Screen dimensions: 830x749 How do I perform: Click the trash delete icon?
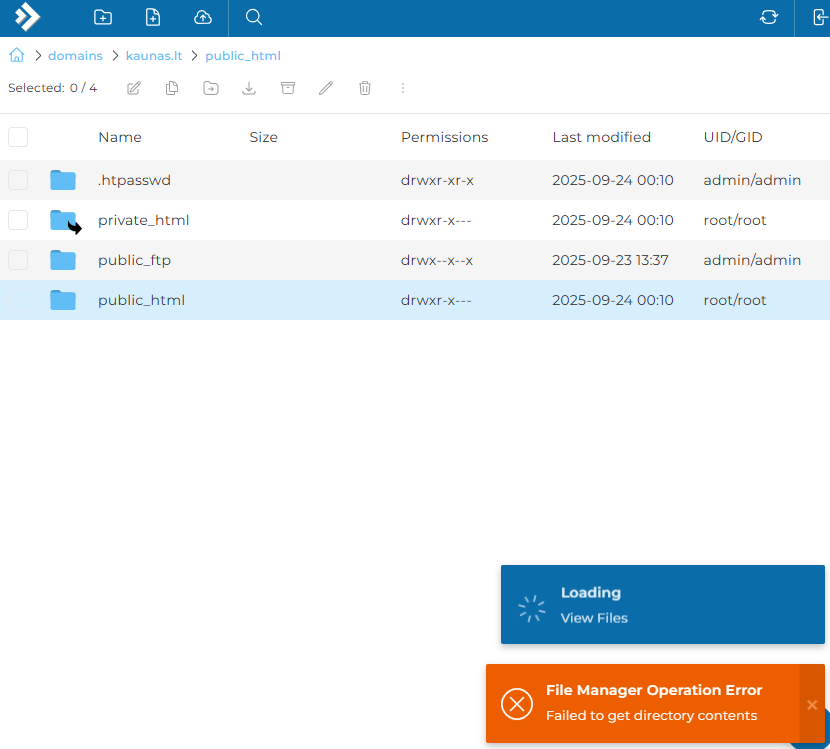point(365,88)
